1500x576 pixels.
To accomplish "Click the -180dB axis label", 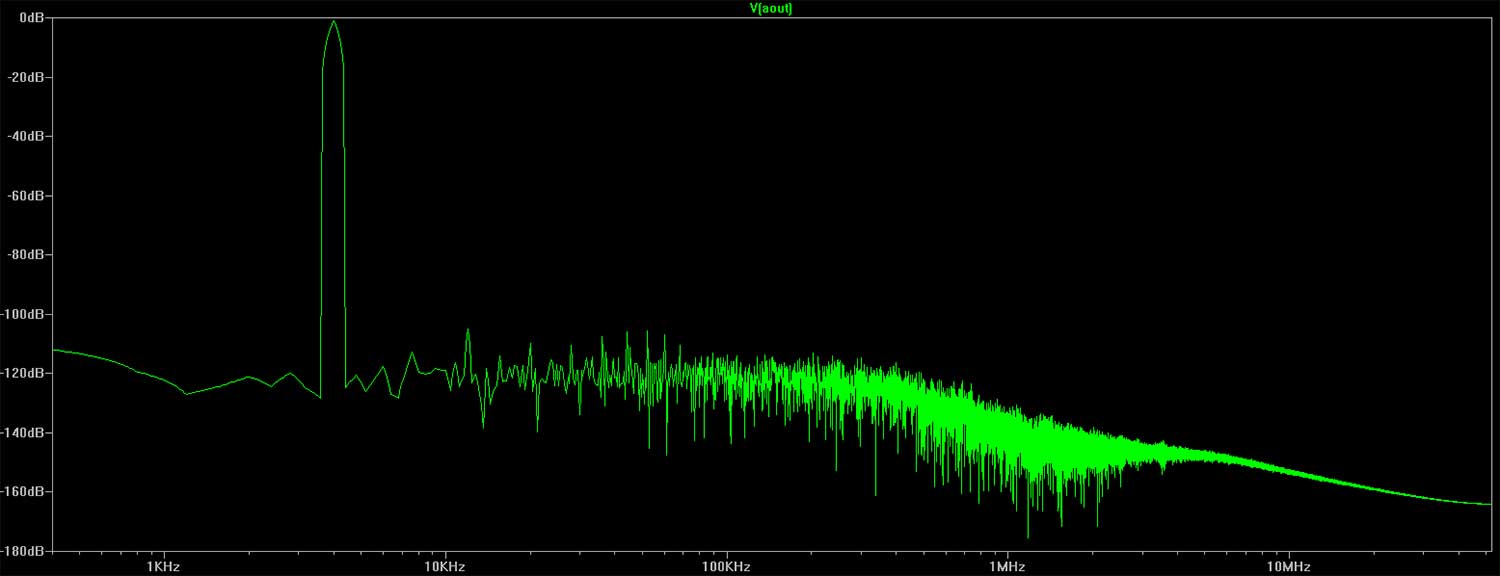I will pos(23,550).
